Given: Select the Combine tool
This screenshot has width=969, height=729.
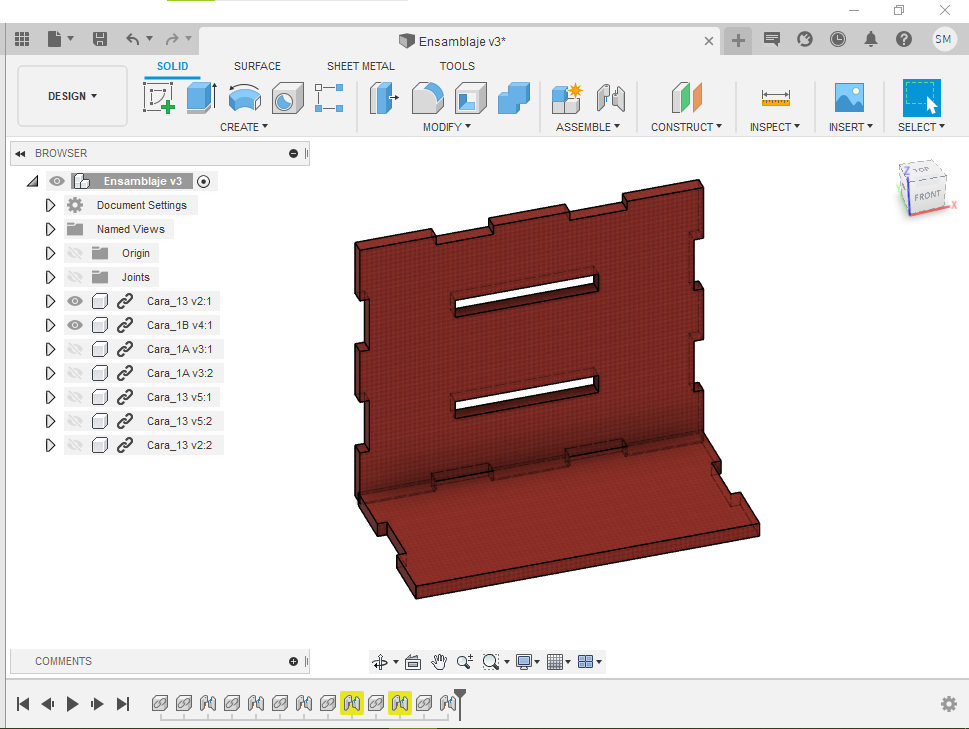Looking at the screenshot, I should (514, 98).
